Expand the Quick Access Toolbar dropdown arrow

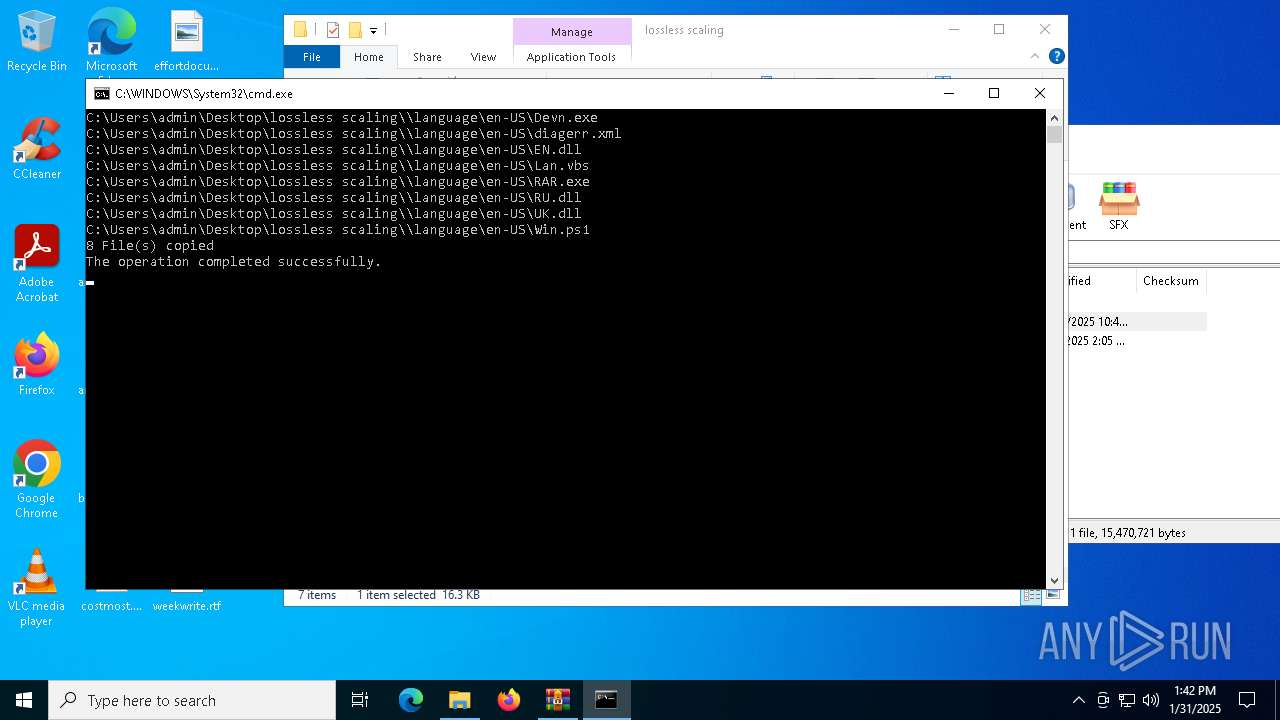tap(373, 31)
